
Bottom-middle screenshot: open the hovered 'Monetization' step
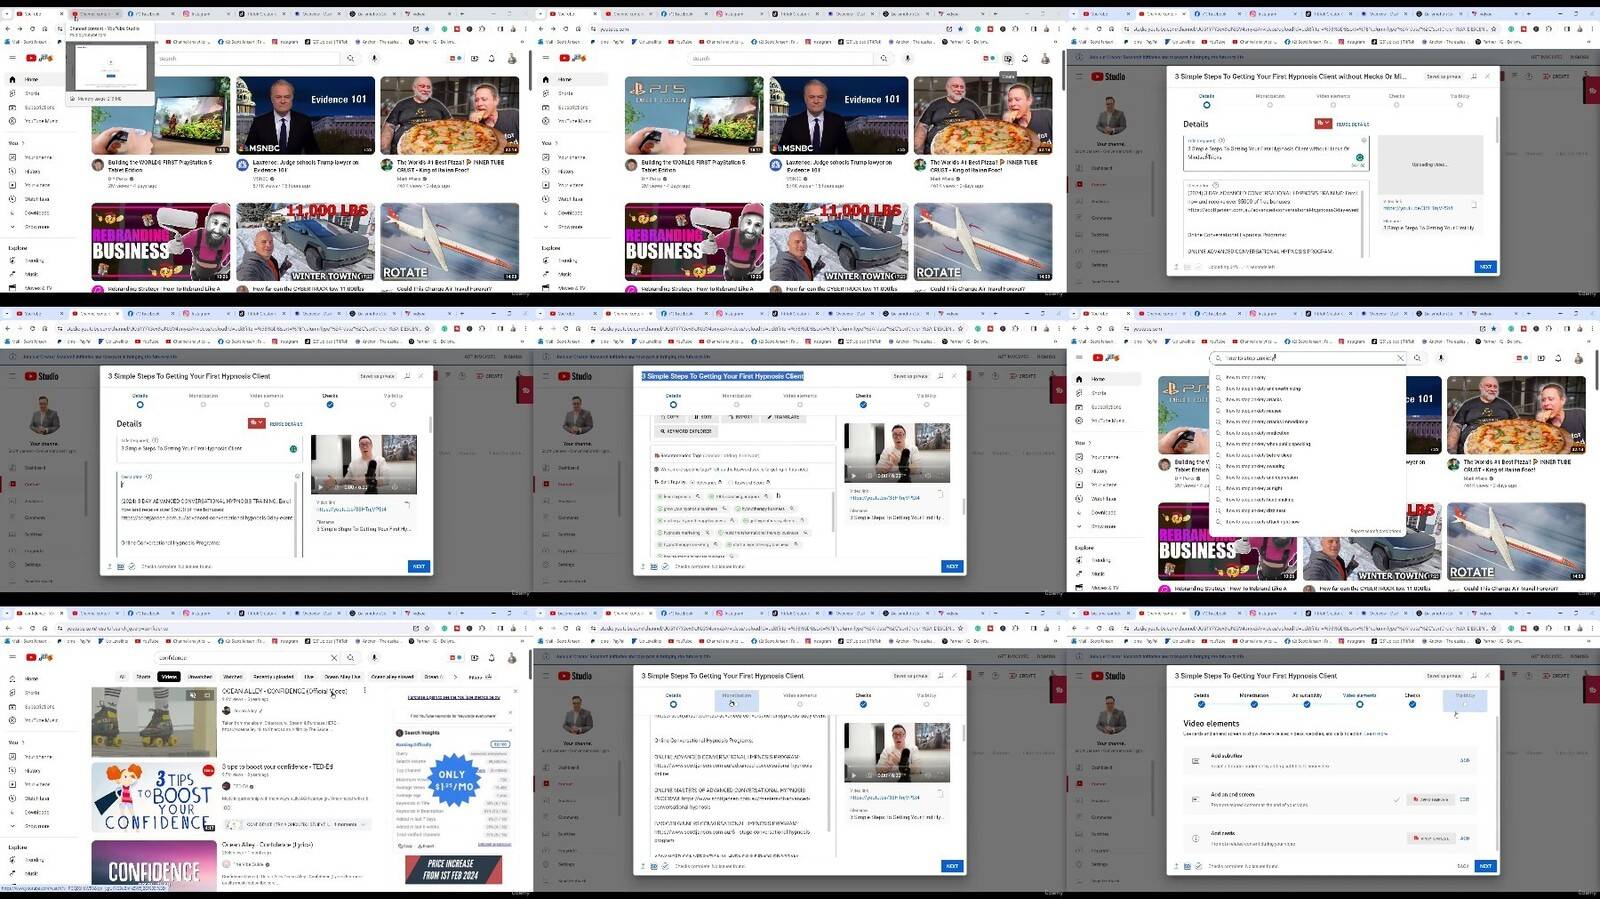pyautogui.click(x=737, y=698)
